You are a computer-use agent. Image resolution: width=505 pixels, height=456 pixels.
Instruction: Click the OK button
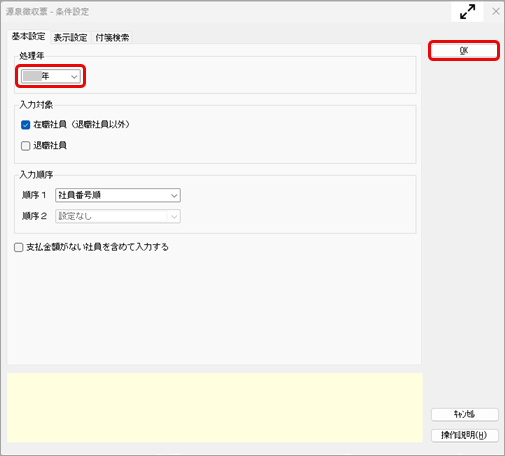tap(464, 51)
